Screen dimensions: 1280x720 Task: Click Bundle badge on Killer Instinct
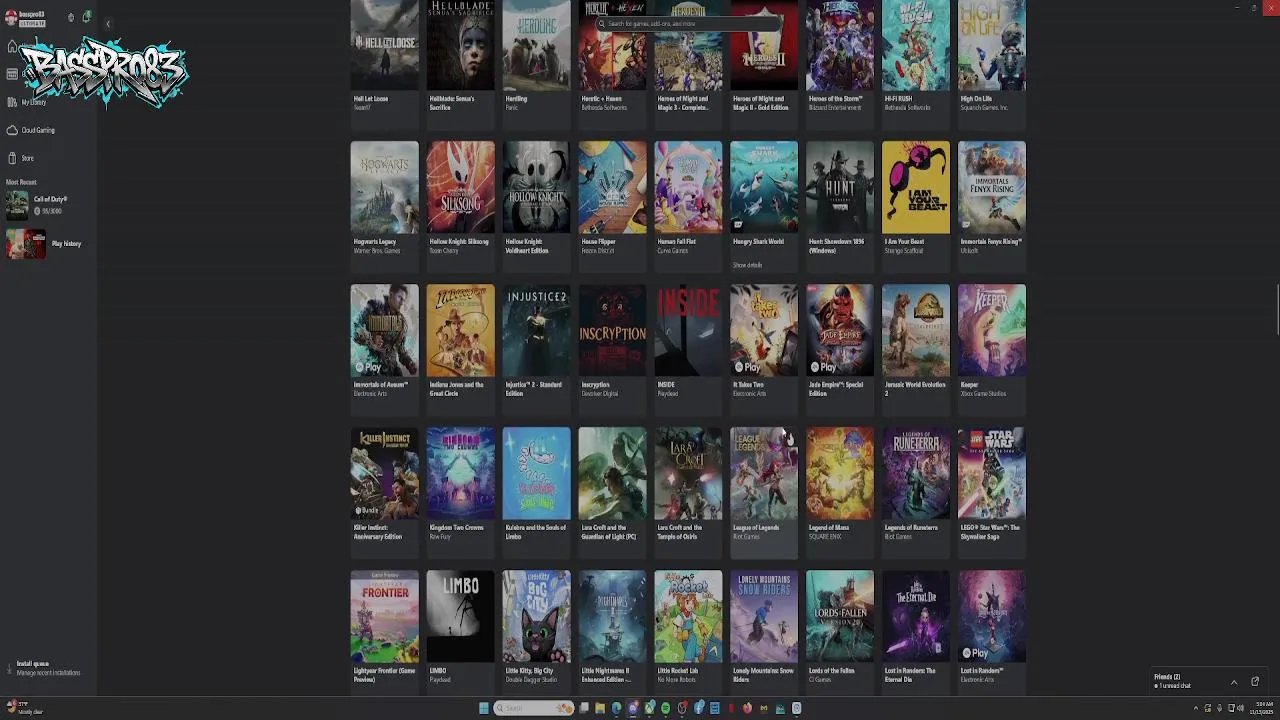point(369,510)
